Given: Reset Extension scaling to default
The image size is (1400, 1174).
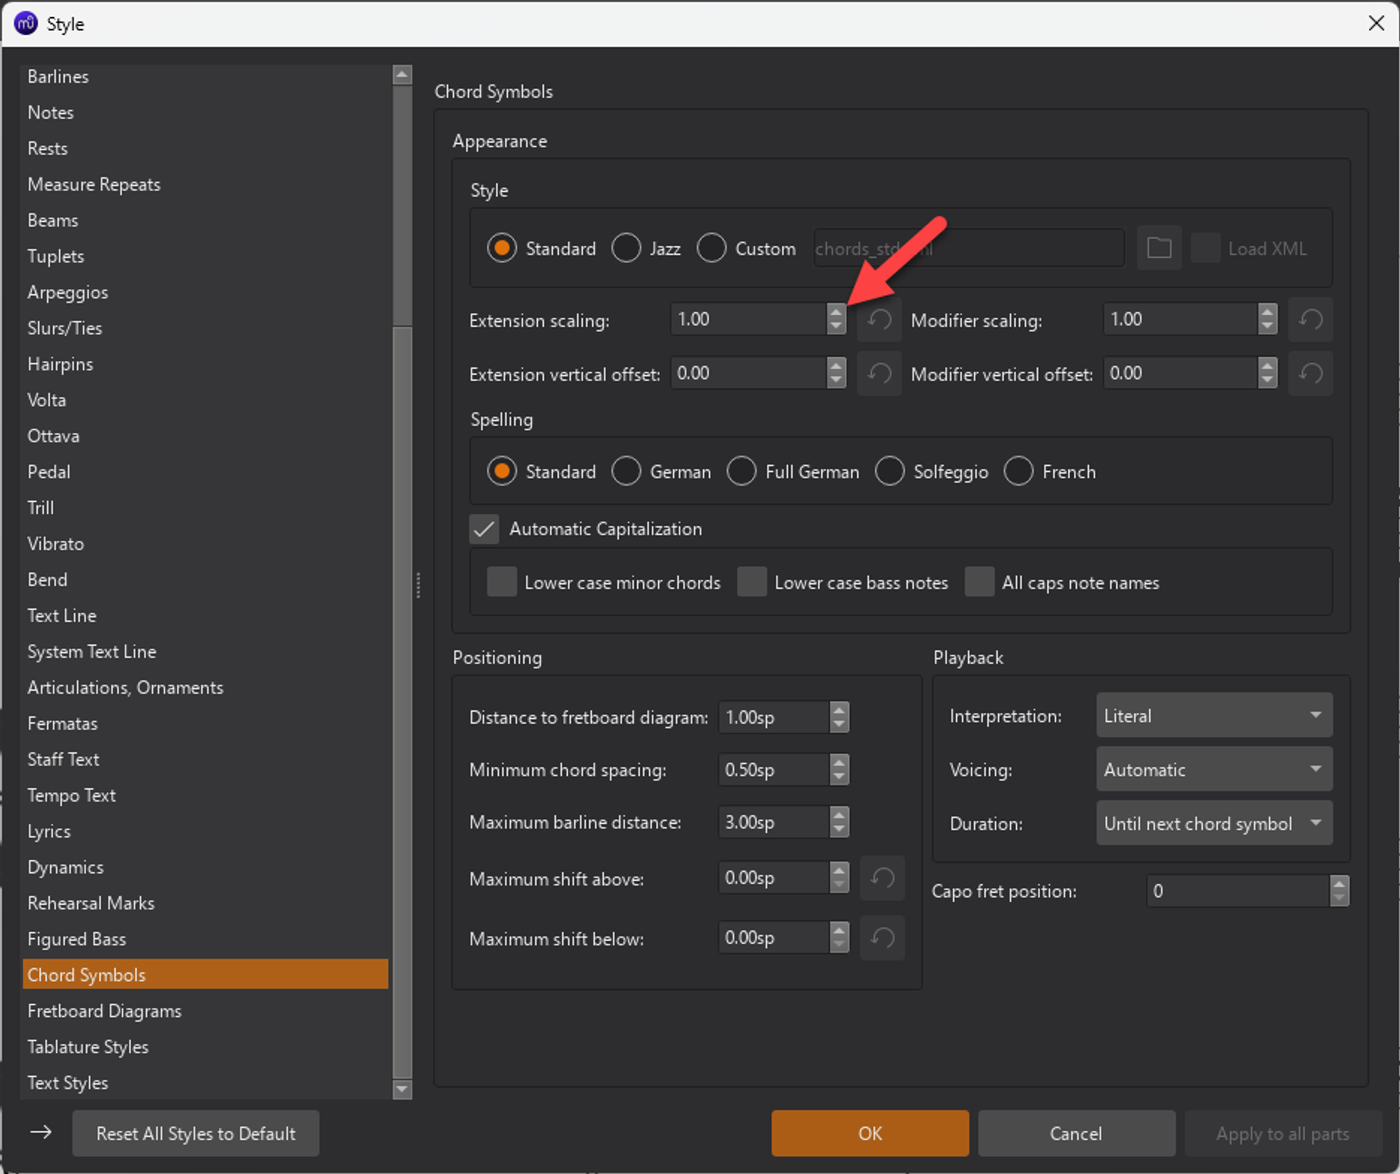Looking at the screenshot, I should click(879, 320).
